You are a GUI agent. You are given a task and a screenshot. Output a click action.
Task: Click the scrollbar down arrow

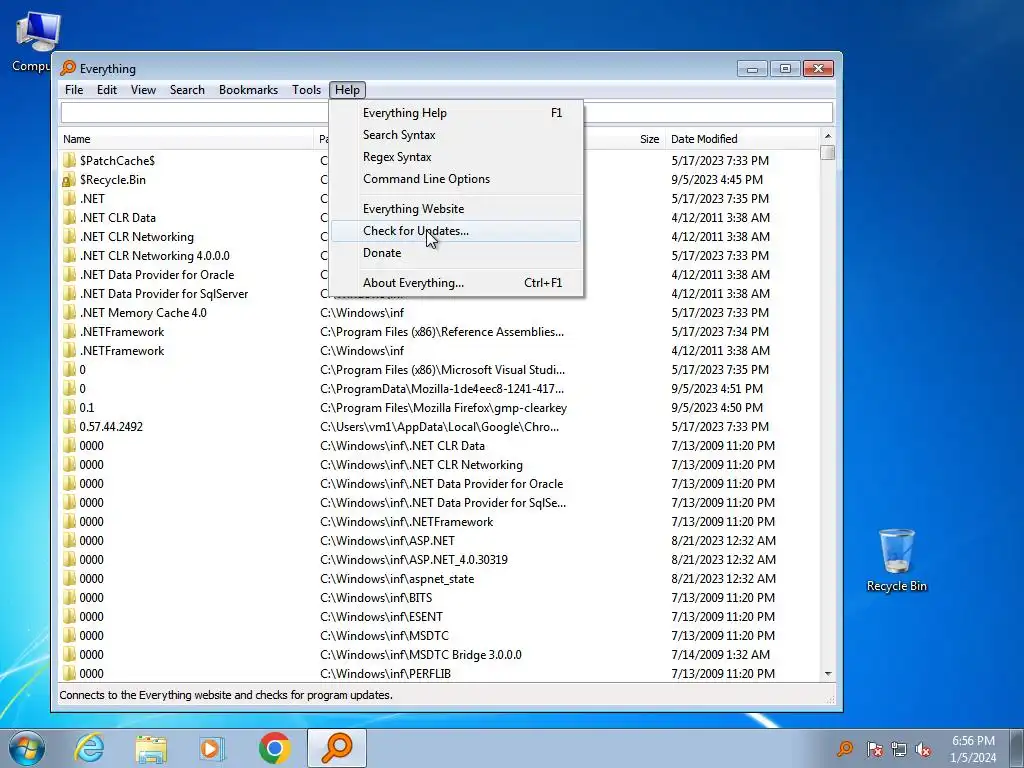point(828,674)
